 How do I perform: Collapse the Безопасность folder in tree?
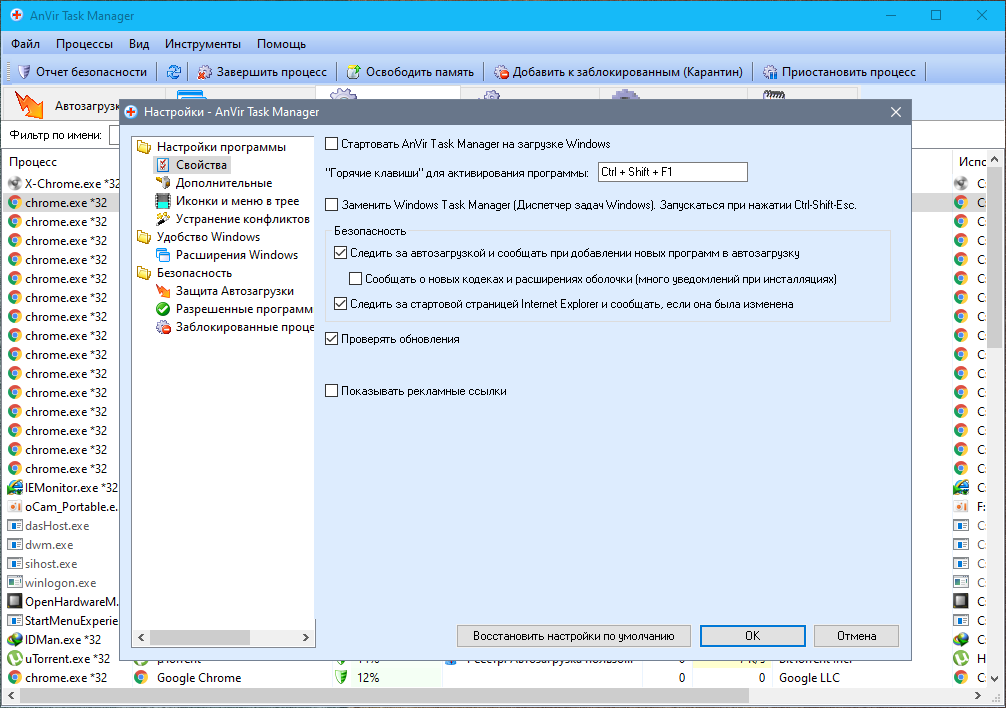tap(143, 273)
